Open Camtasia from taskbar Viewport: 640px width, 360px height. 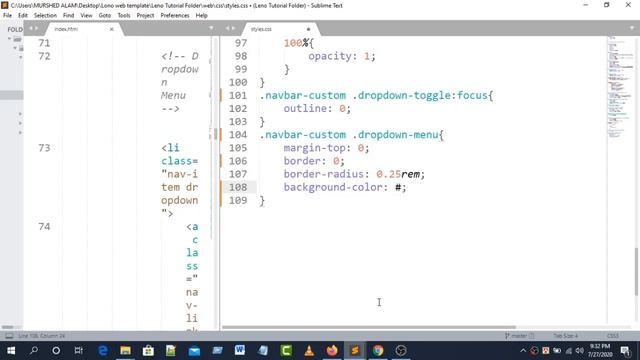tap(286, 351)
